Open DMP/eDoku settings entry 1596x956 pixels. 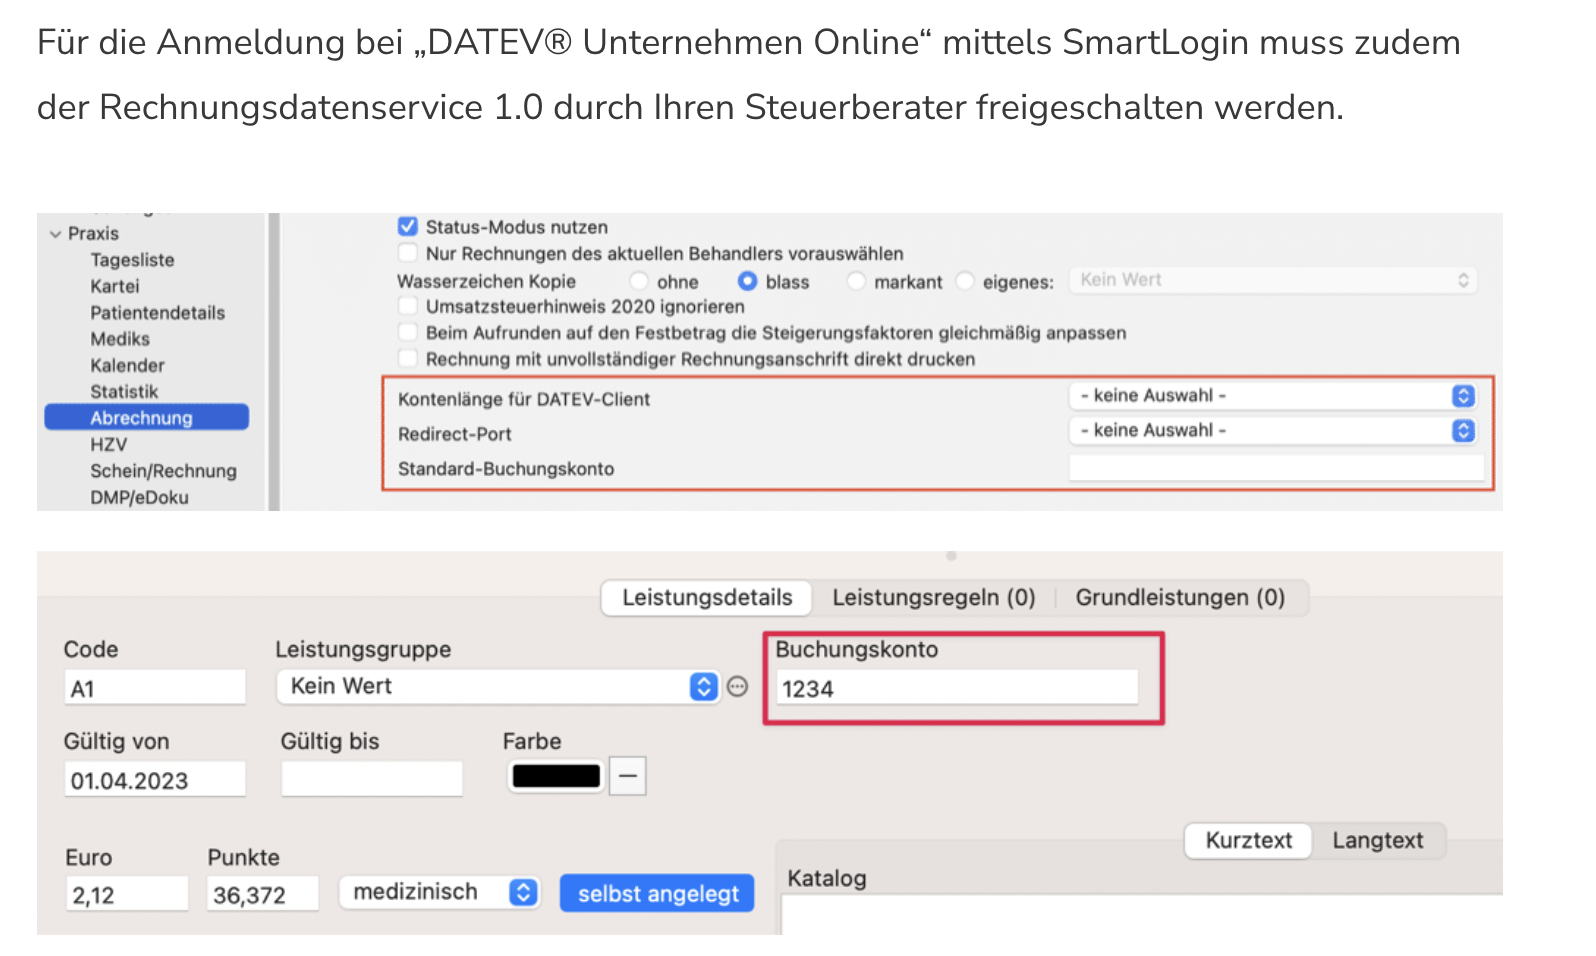click(x=139, y=497)
